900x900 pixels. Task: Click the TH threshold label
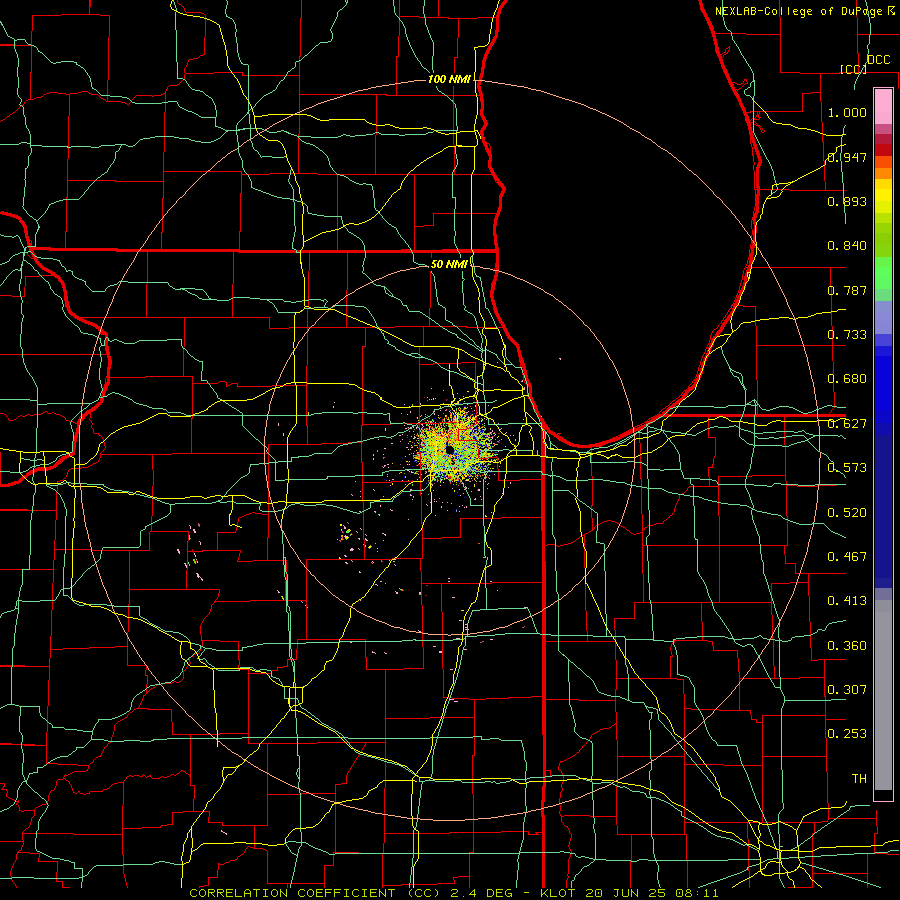[859, 778]
